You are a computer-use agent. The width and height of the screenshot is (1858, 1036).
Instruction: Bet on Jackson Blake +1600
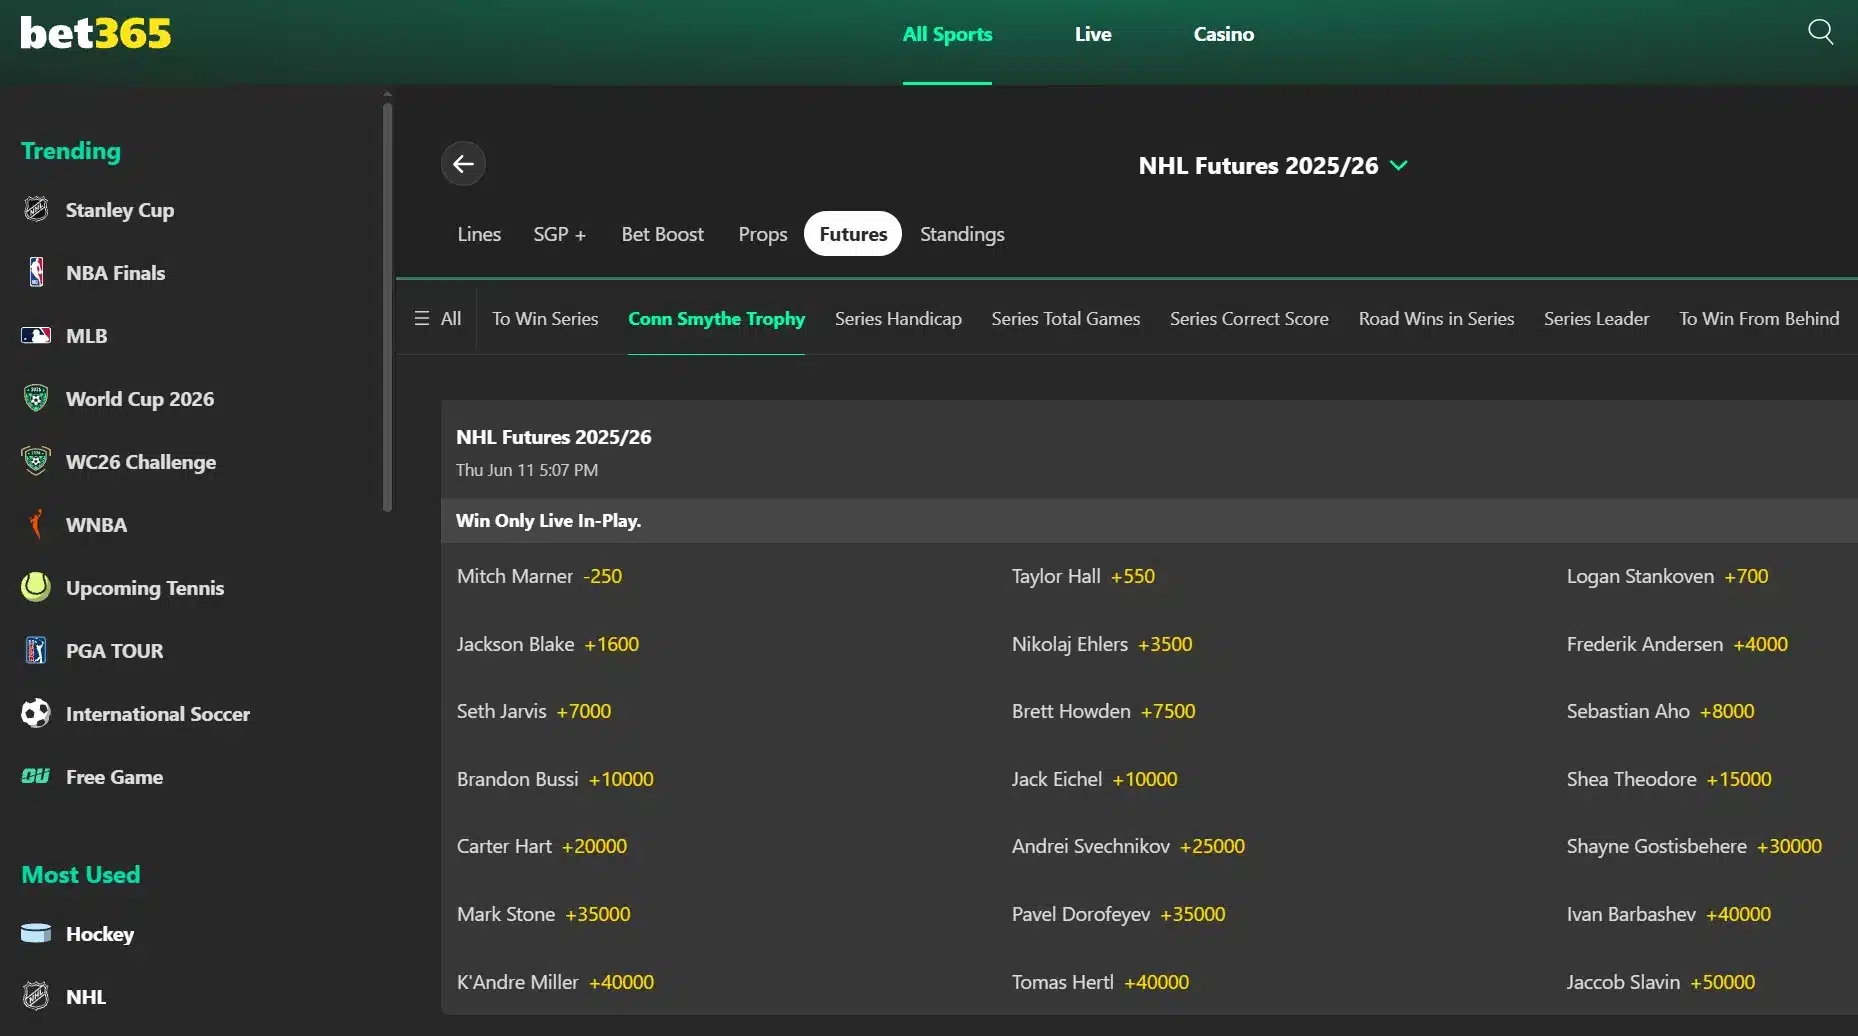(x=548, y=644)
